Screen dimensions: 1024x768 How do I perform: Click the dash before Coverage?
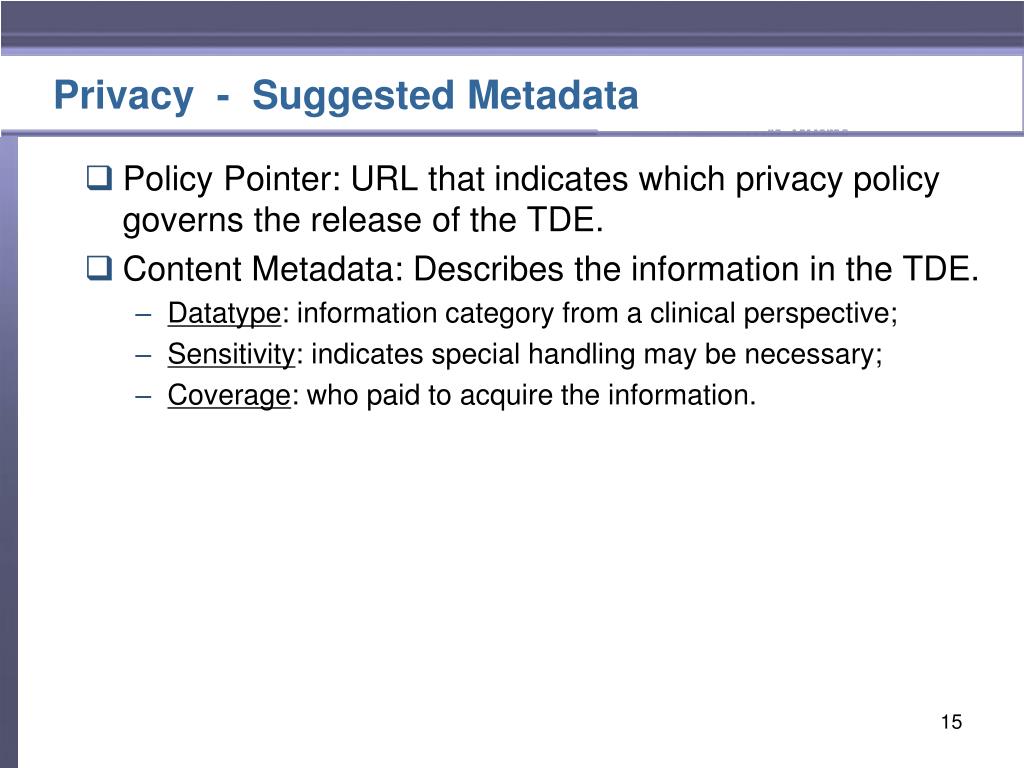coord(144,397)
